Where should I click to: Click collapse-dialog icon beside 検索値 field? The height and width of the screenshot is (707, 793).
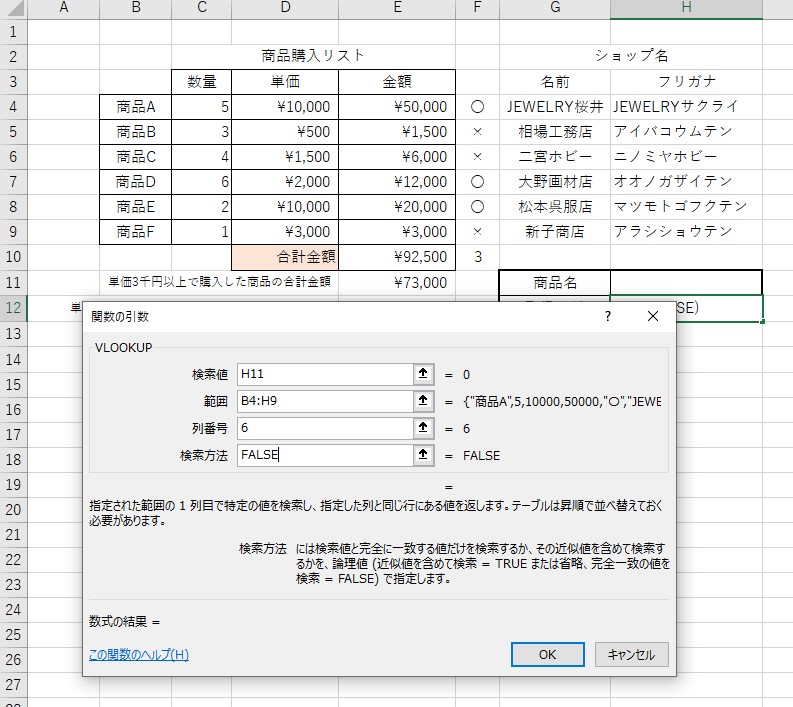[x=424, y=374]
